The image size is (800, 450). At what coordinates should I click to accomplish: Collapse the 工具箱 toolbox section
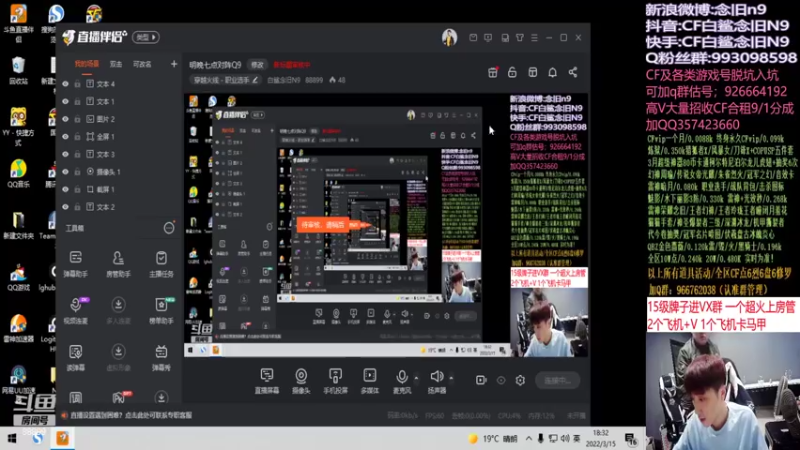click(169, 228)
